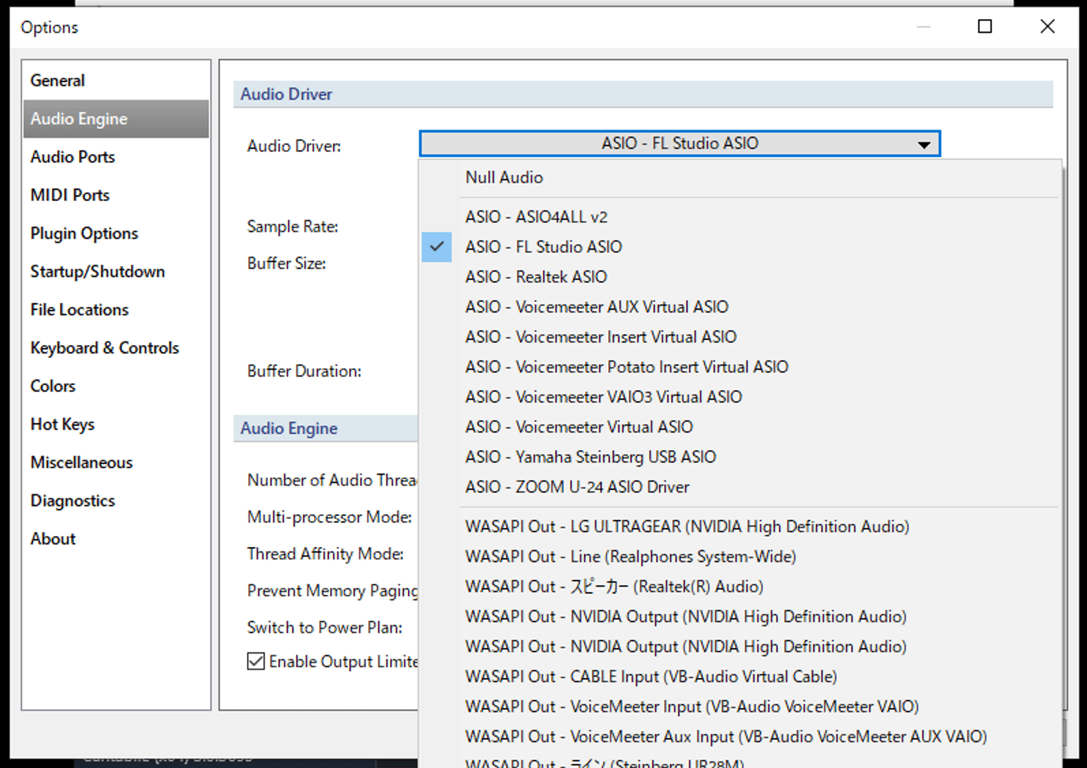Click the Buffer Duration label

(x=304, y=371)
